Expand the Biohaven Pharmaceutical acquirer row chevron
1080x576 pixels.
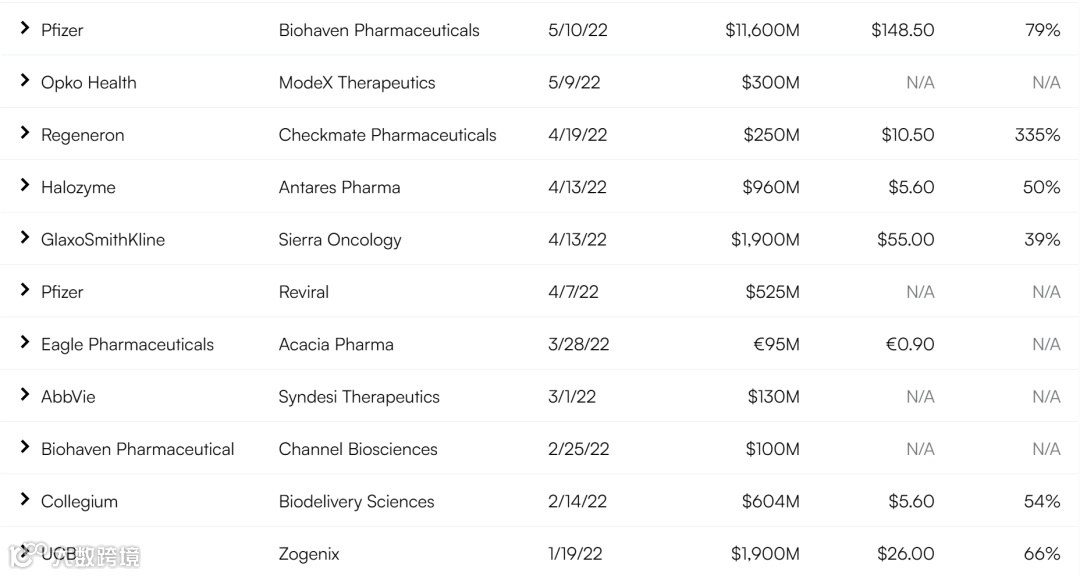click(25, 447)
